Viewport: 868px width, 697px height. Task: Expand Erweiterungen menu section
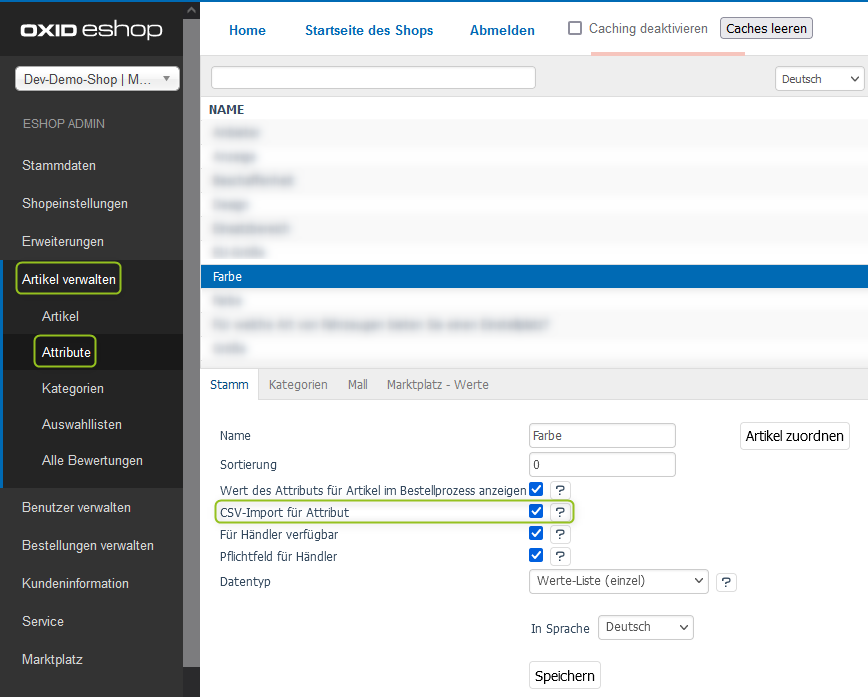(x=63, y=242)
